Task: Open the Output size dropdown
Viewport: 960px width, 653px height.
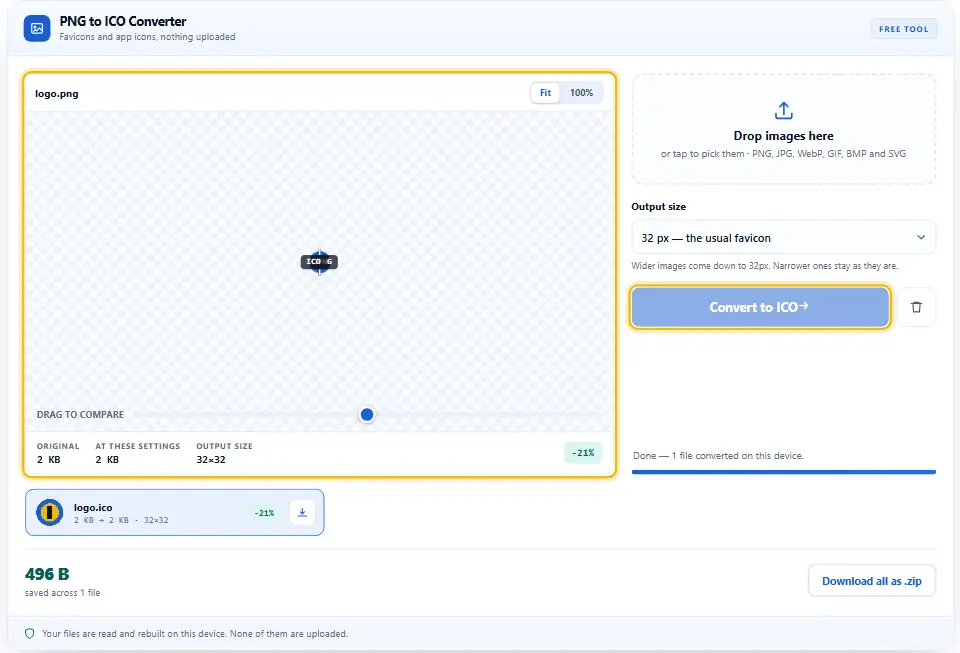Action: [783, 237]
